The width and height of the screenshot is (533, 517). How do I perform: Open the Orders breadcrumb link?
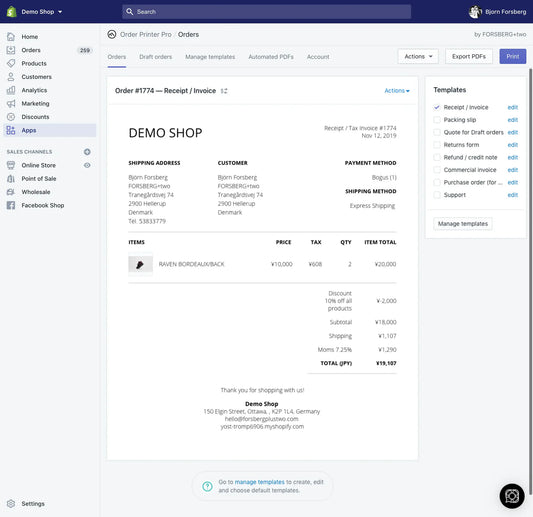click(188, 34)
